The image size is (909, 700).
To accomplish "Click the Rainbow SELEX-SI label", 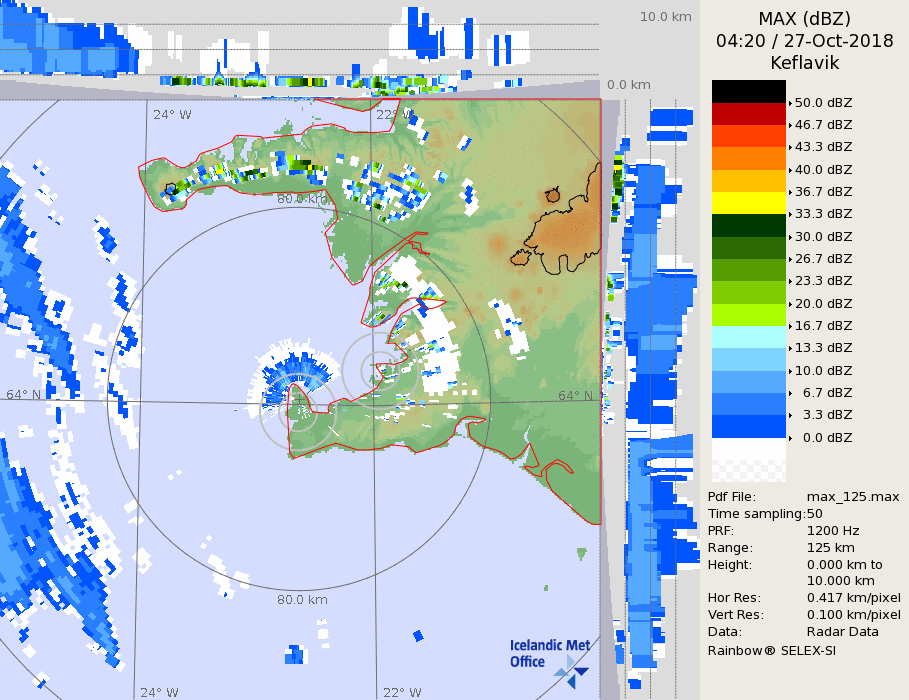I will 771,650.
